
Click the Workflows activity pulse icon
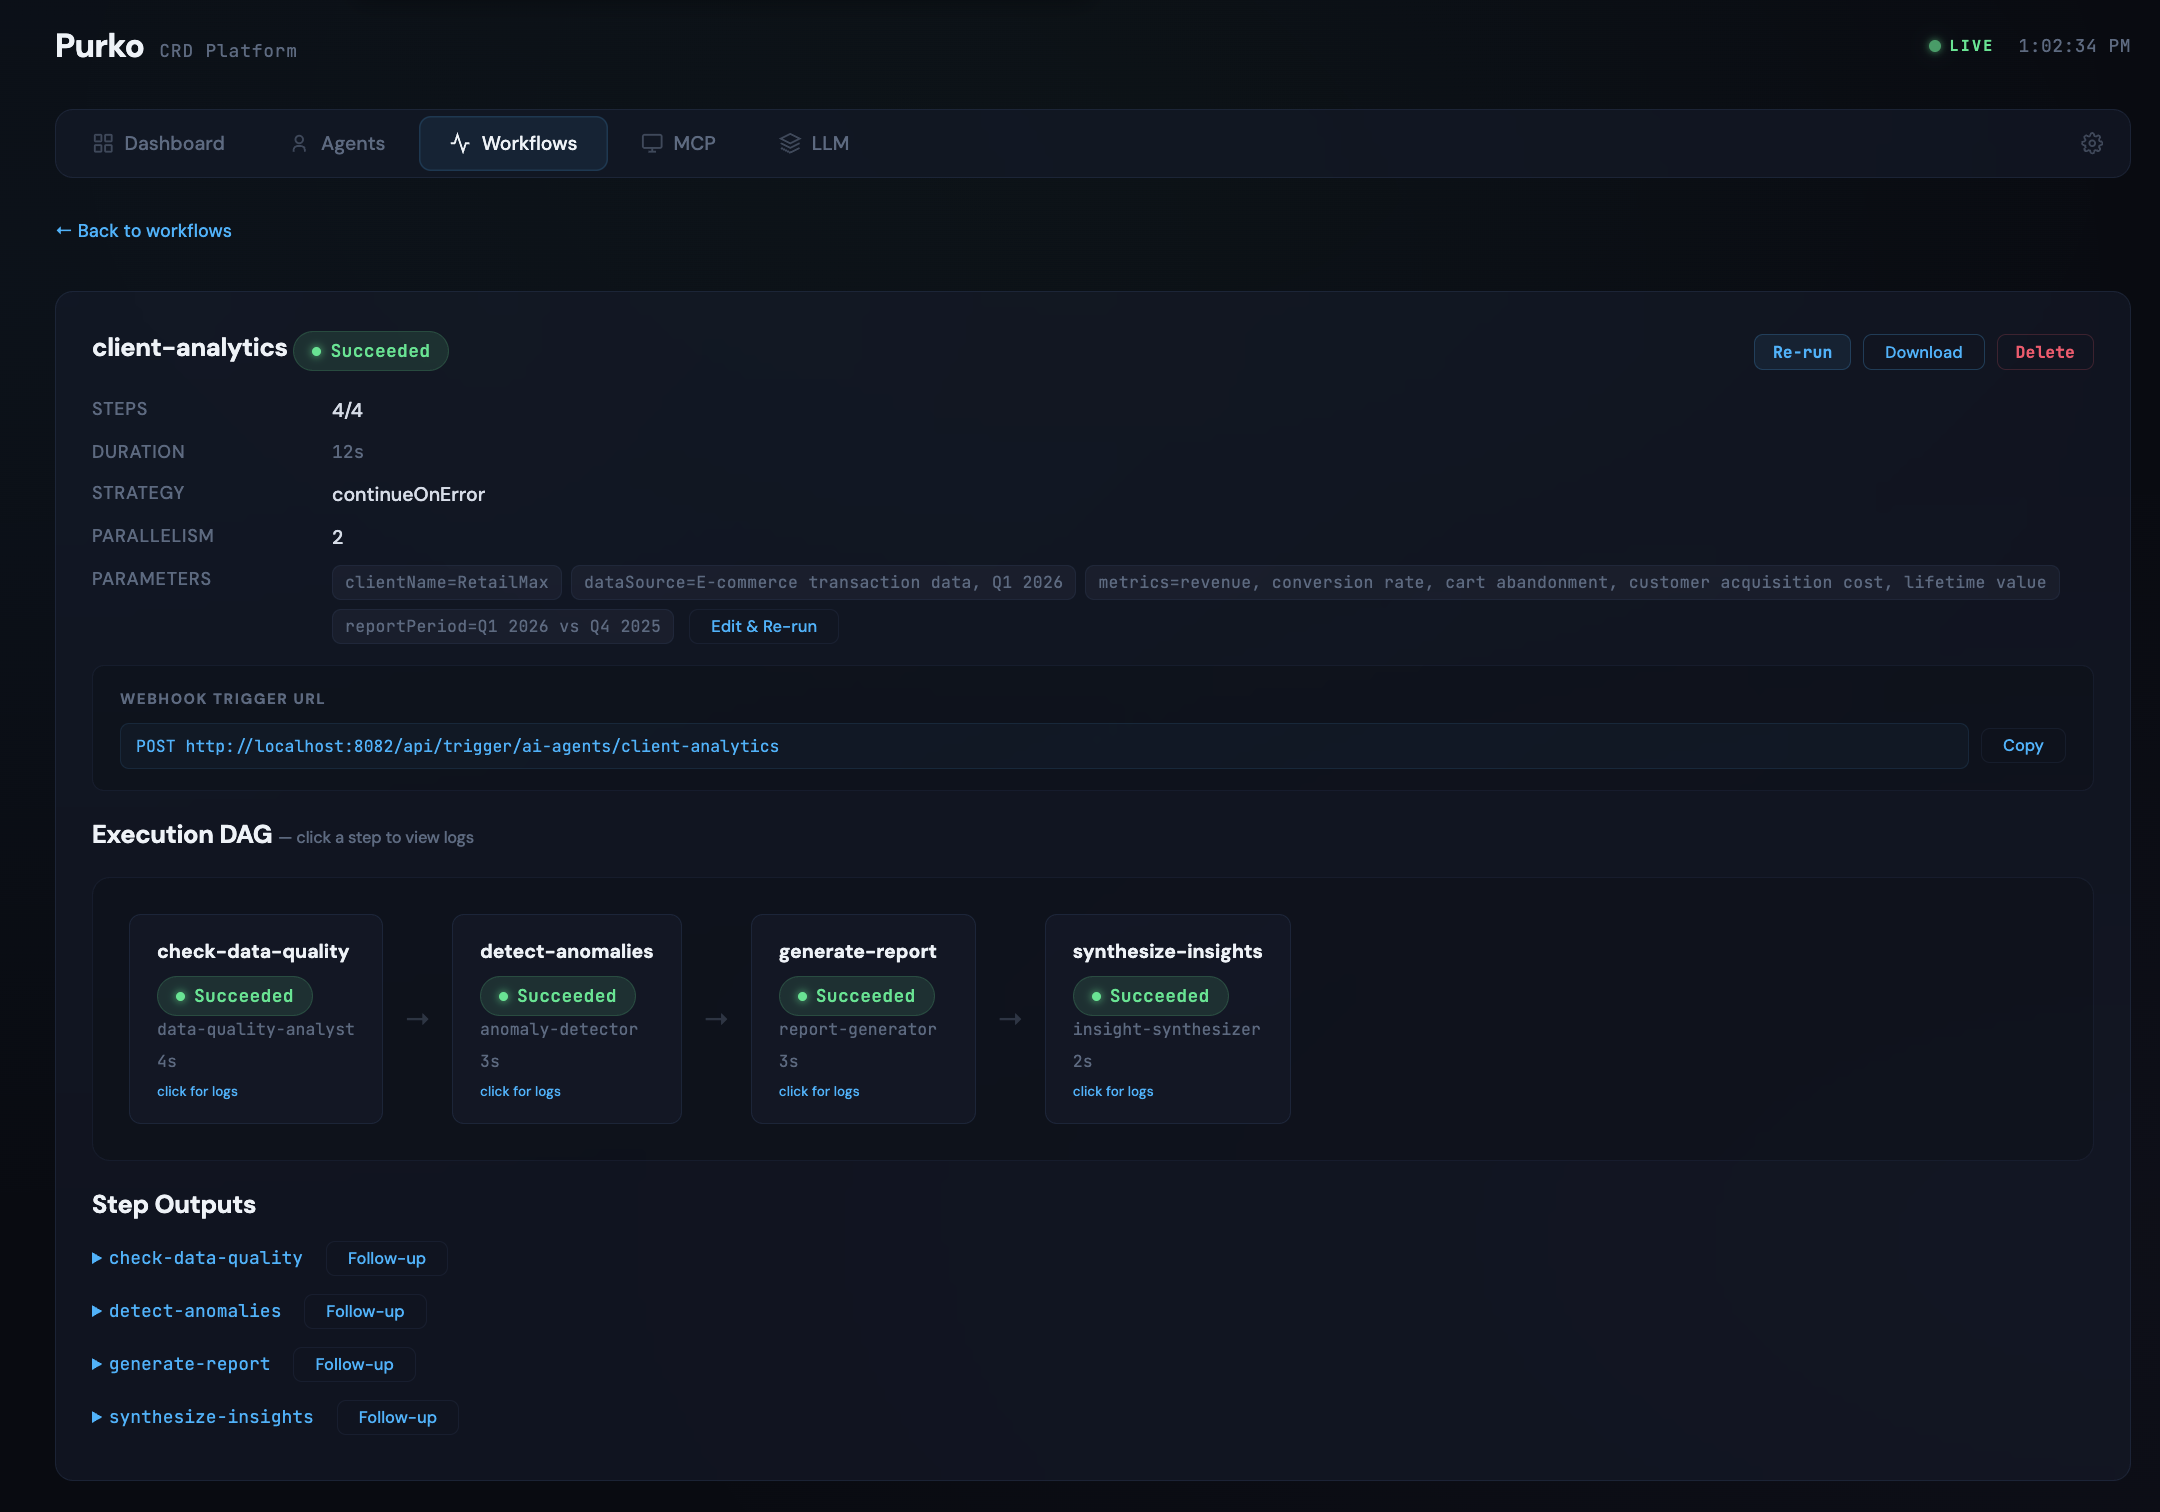(x=460, y=143)
